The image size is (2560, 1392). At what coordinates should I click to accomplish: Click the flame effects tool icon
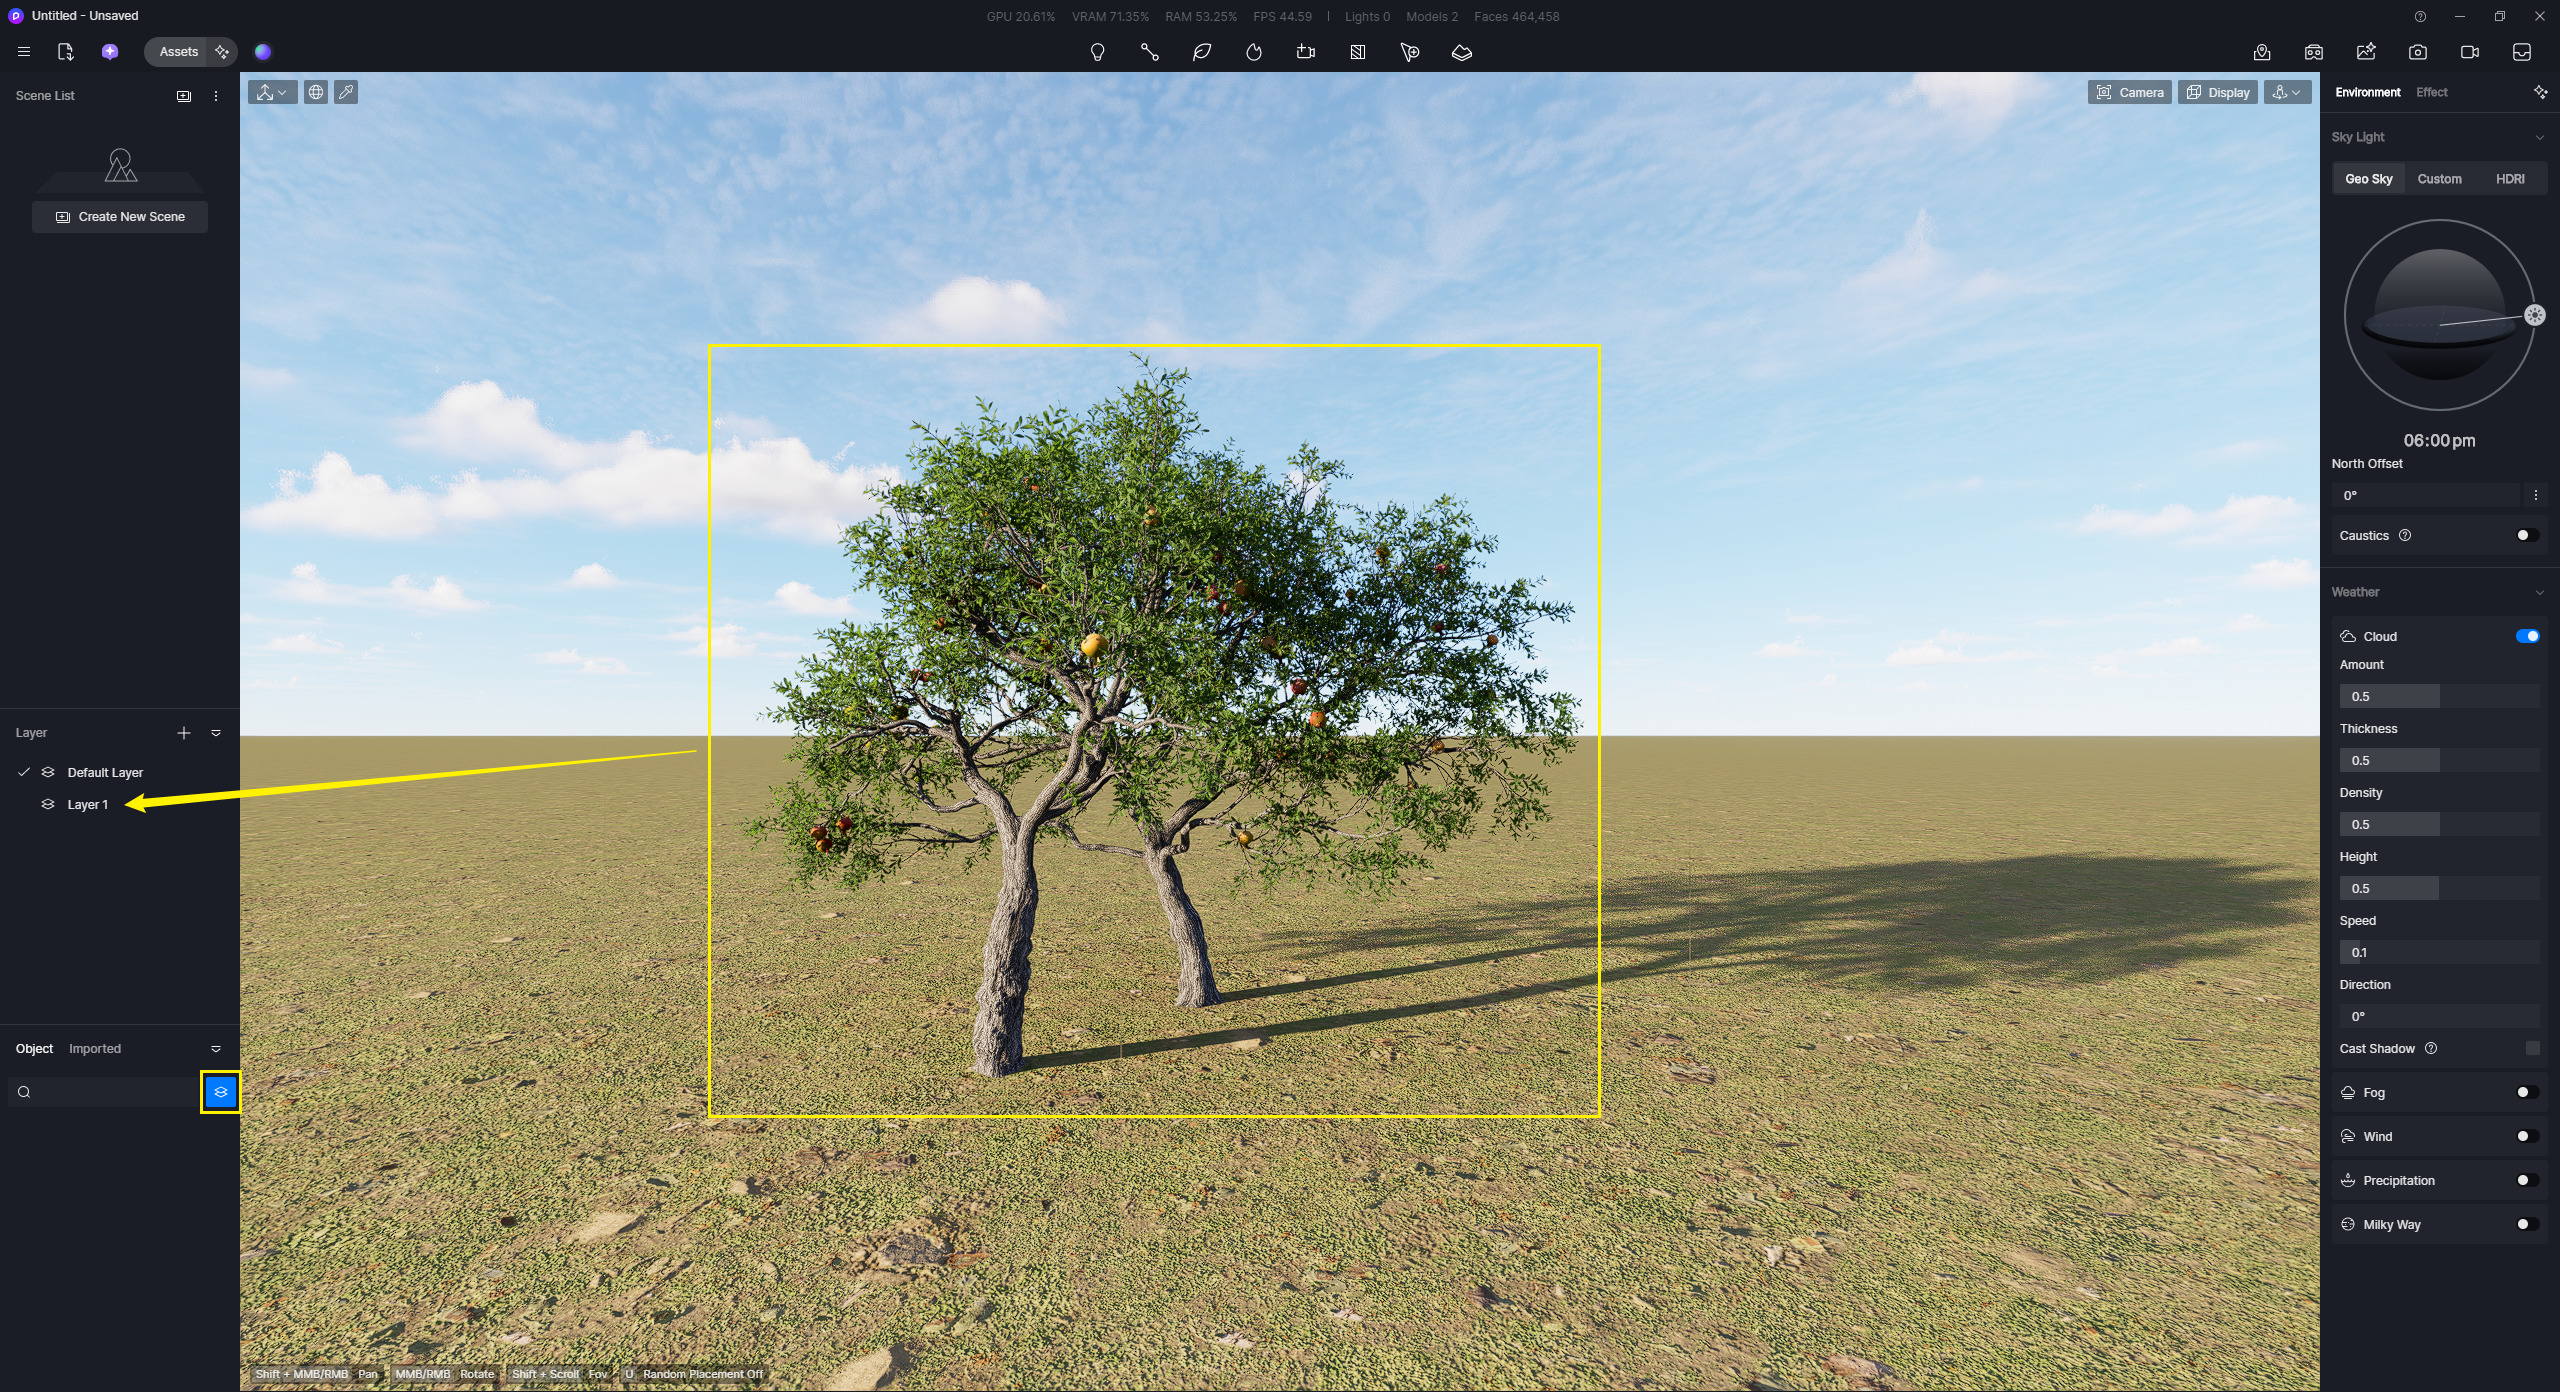coord(1254,52)
